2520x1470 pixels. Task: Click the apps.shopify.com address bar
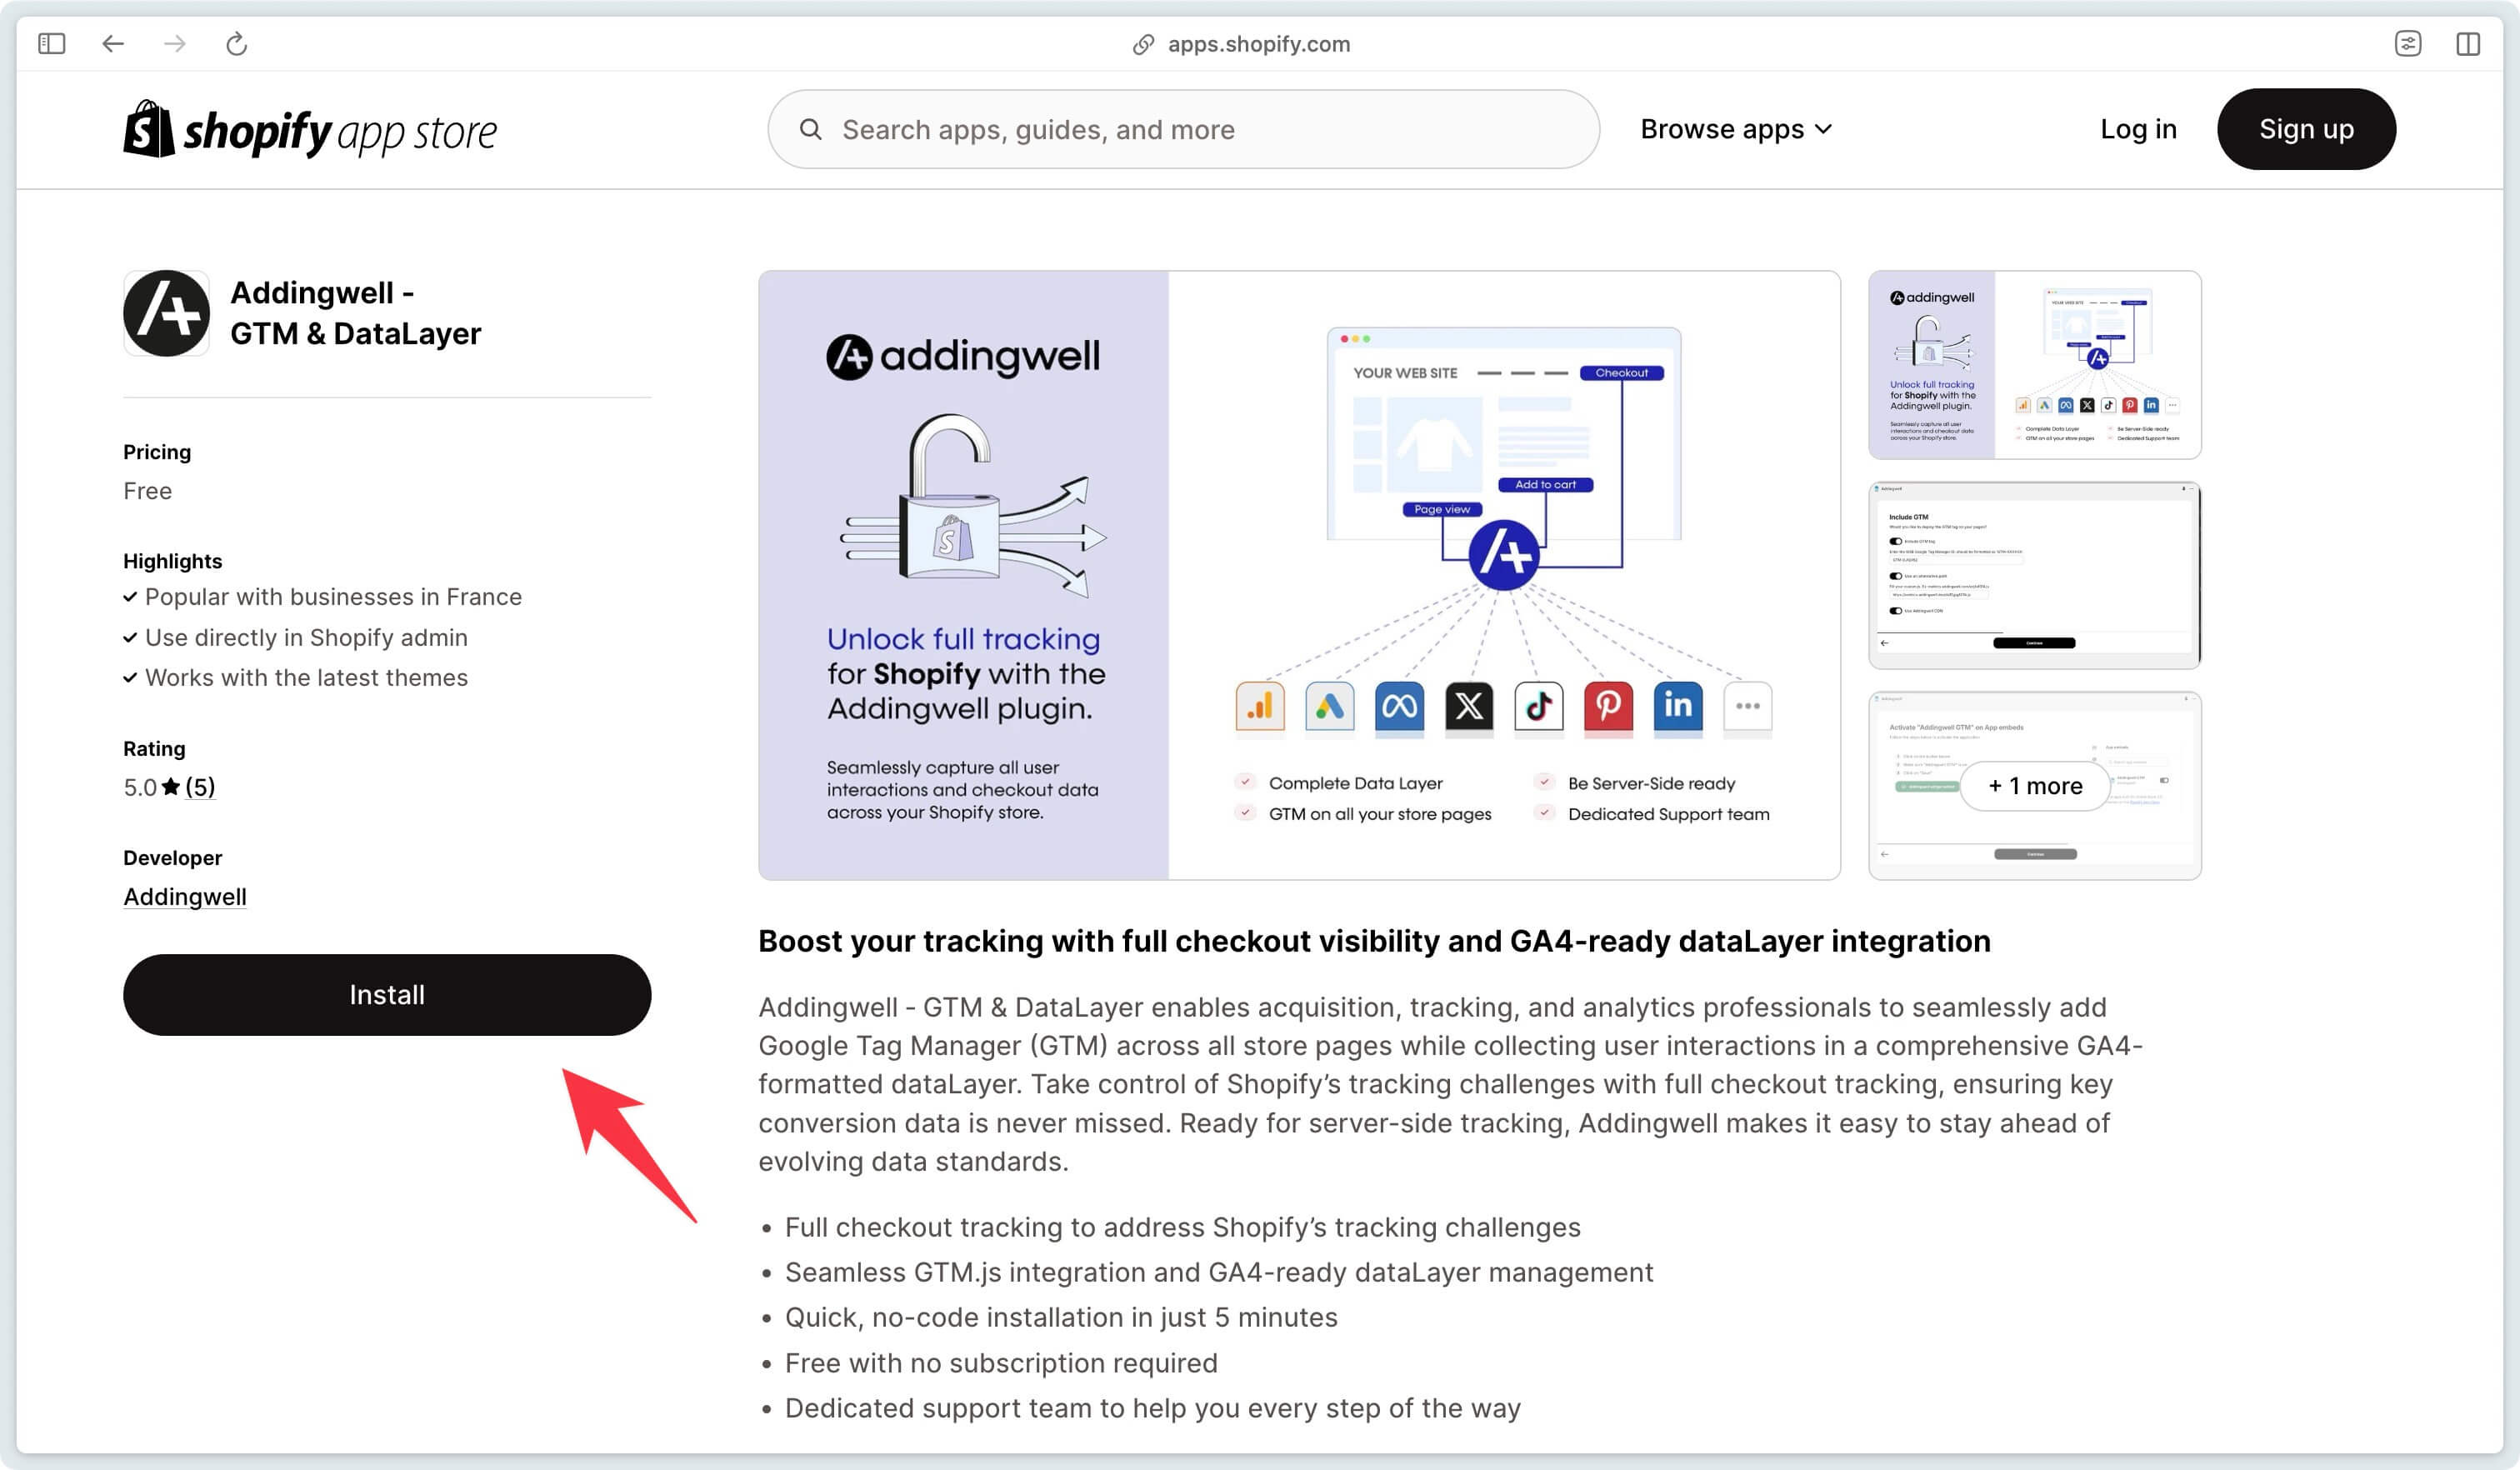1259,44
